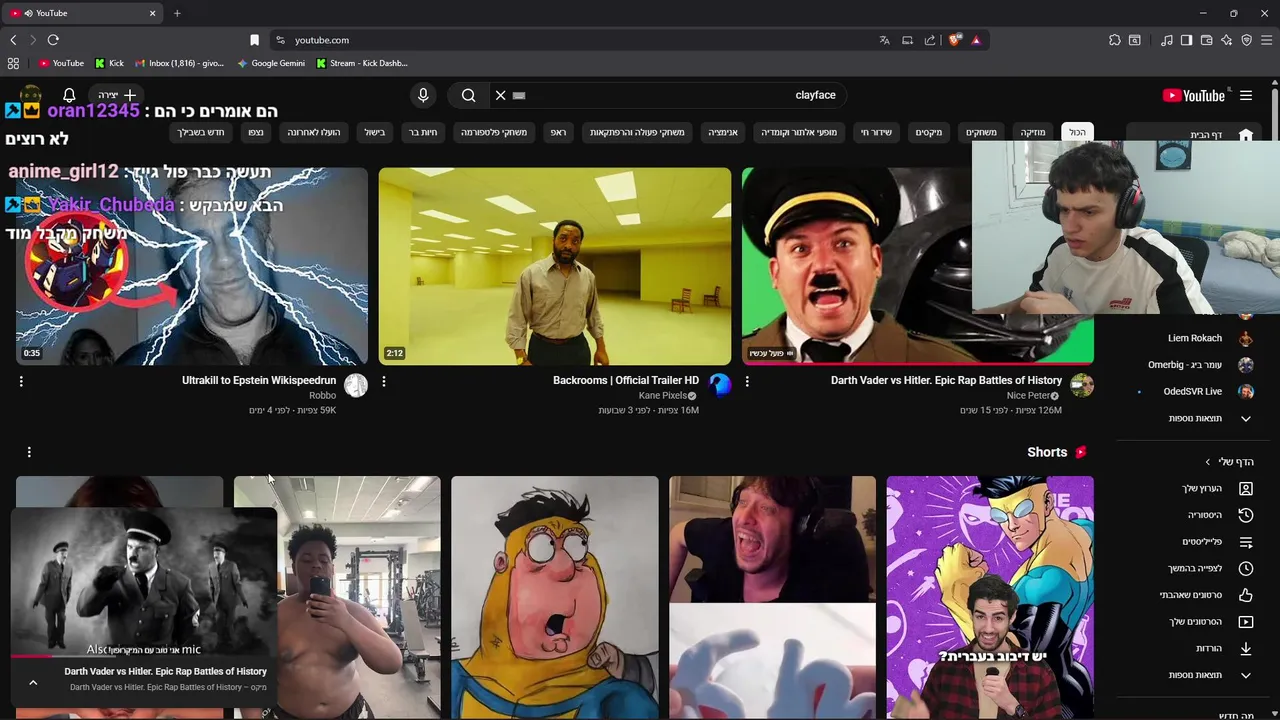Open the Invincible Hebrew dub Short

[990, 597]
